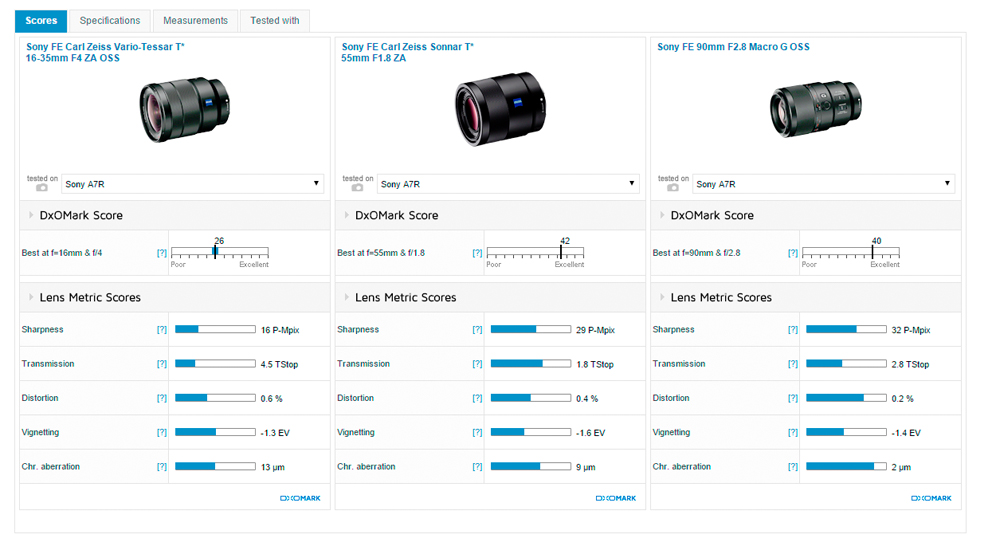The image size is (1000, 550).
Task: Click help icon for 55mm lens Vignetting
Action: click(x=477, y=433)
